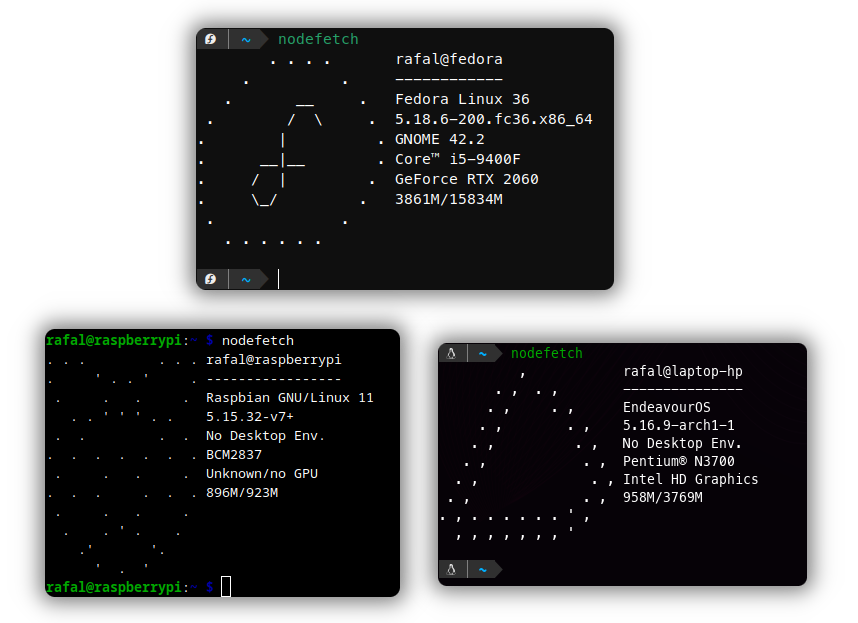
Task: Click the Pentium N3700 text
Action: click(x=679, y=461)
